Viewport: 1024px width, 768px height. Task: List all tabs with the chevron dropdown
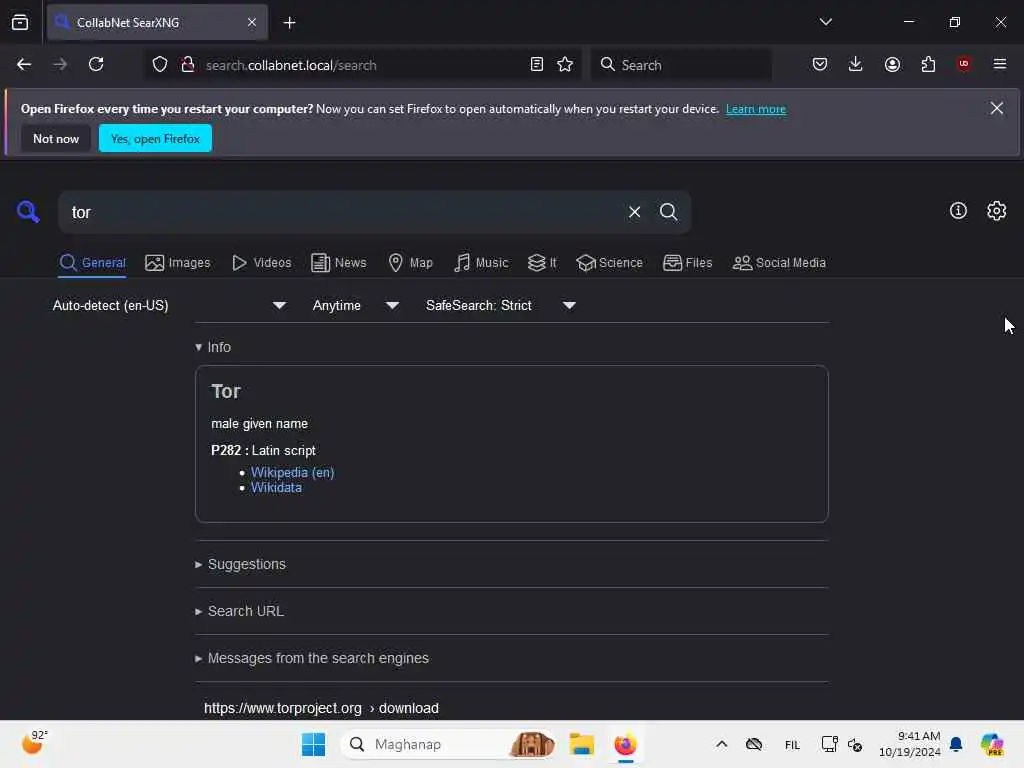click(x=825, y=22)
